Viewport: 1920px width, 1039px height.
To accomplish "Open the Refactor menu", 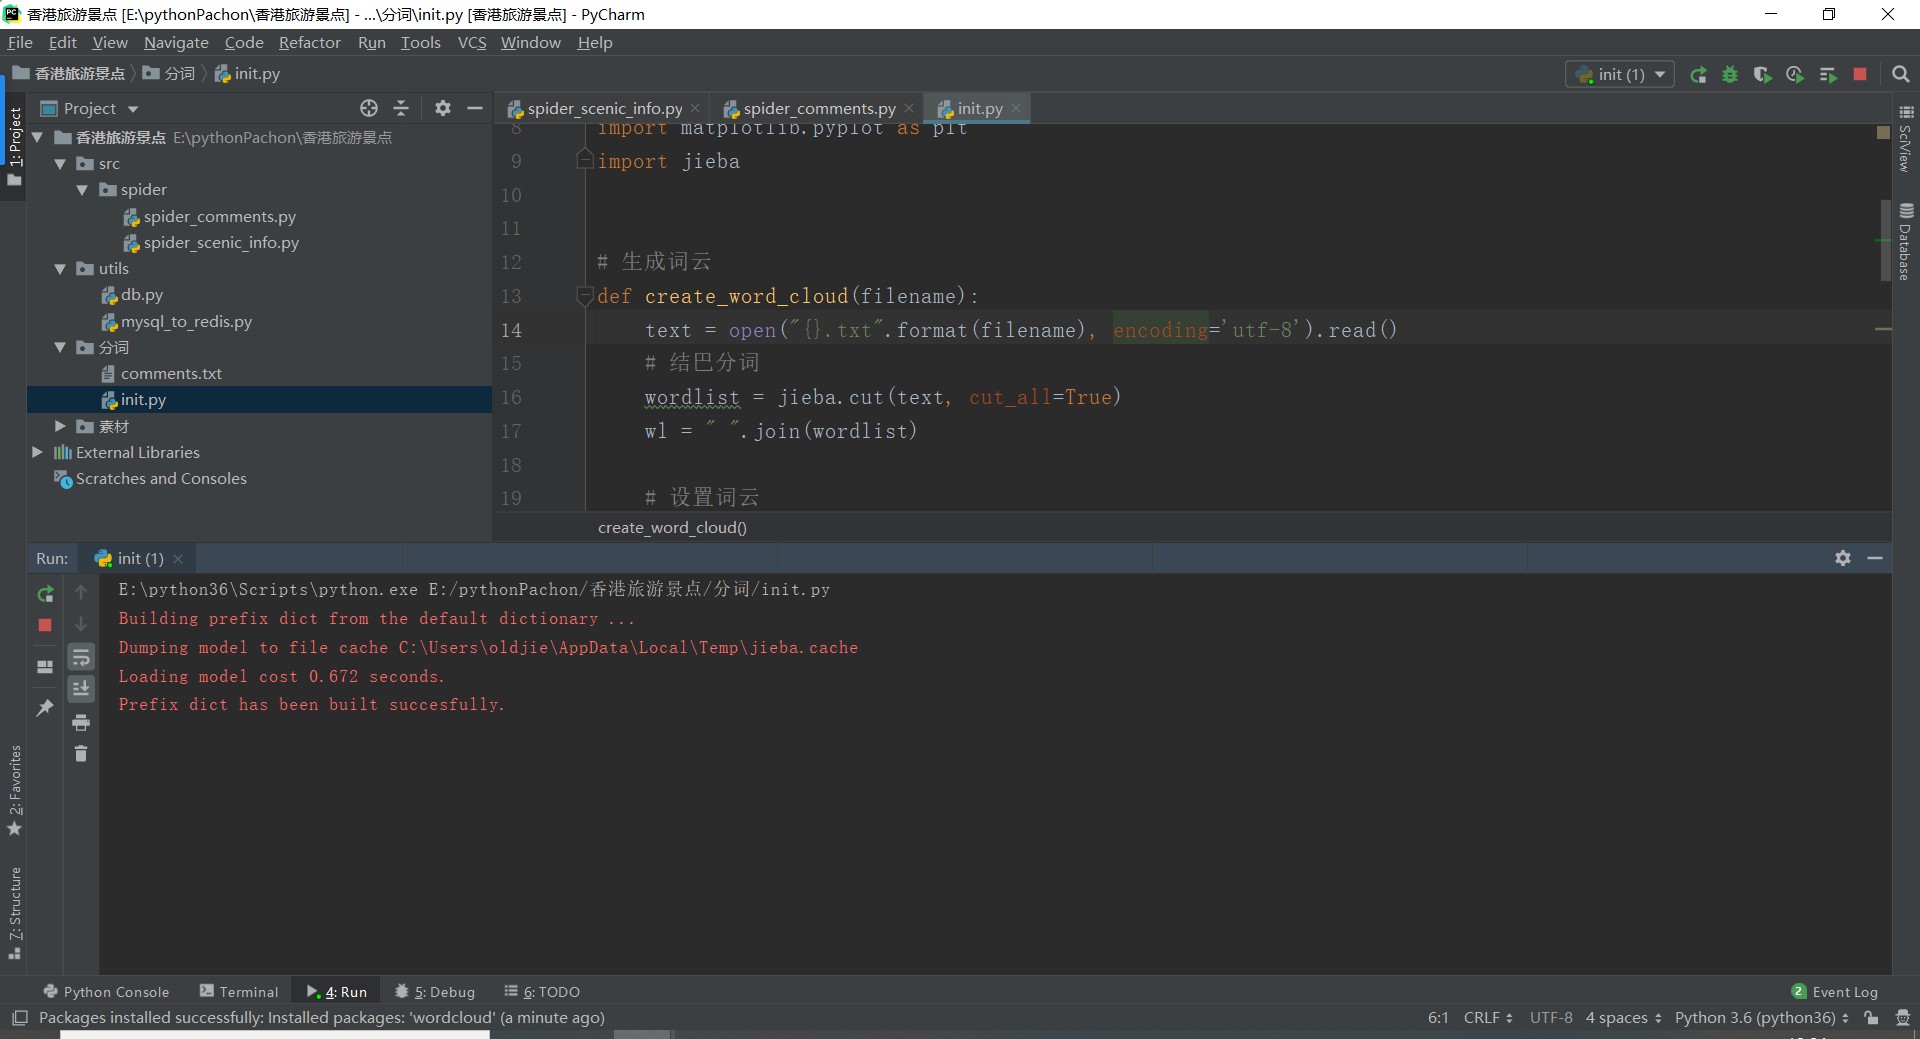I will tap(309, 42).
